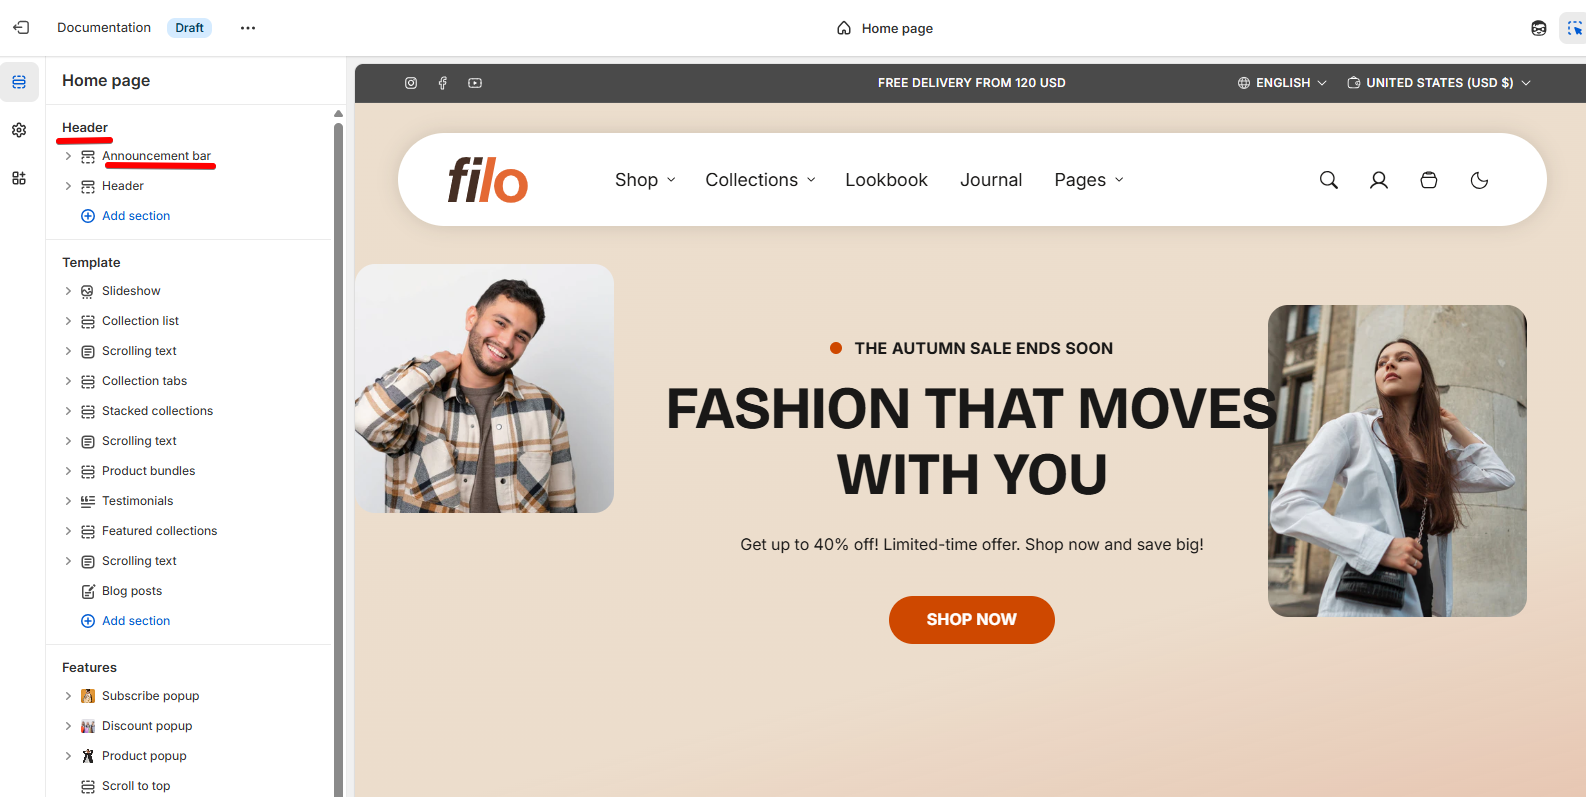Click the SHOP NOW button
Screen dimensions: 1586x797
tap(971, 620)
